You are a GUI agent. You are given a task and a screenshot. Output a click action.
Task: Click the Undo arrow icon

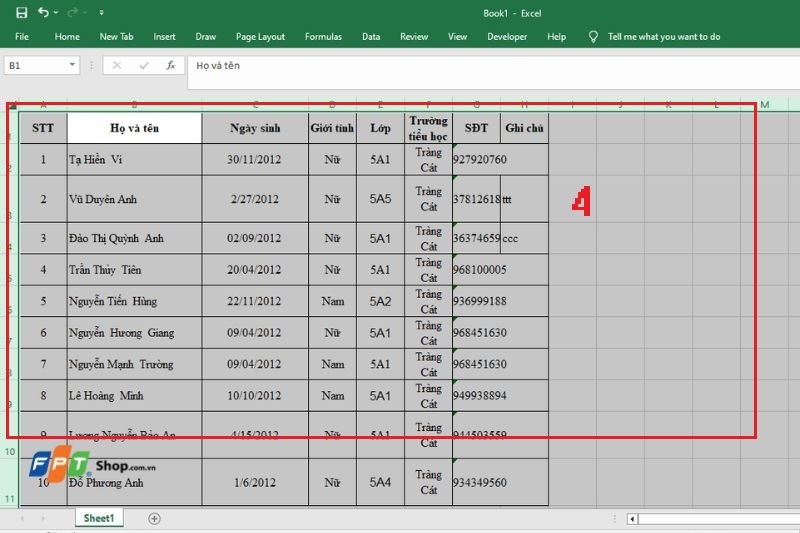[x=43, y=12]
